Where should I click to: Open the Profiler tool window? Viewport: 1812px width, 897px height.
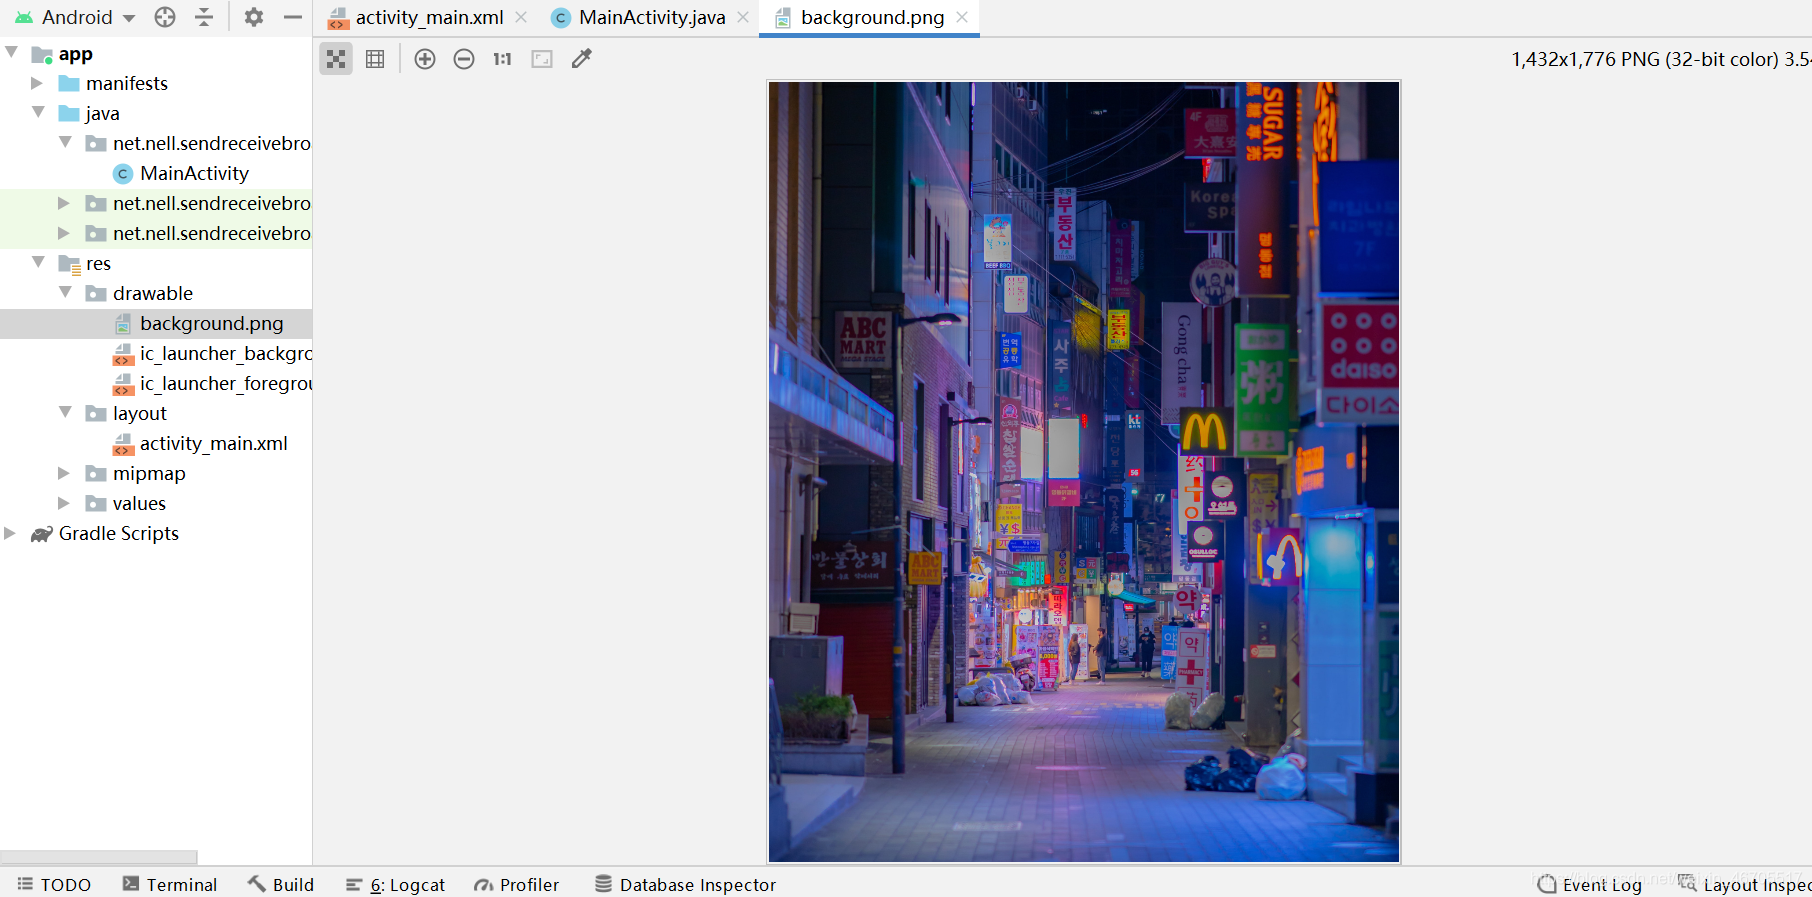517,884
